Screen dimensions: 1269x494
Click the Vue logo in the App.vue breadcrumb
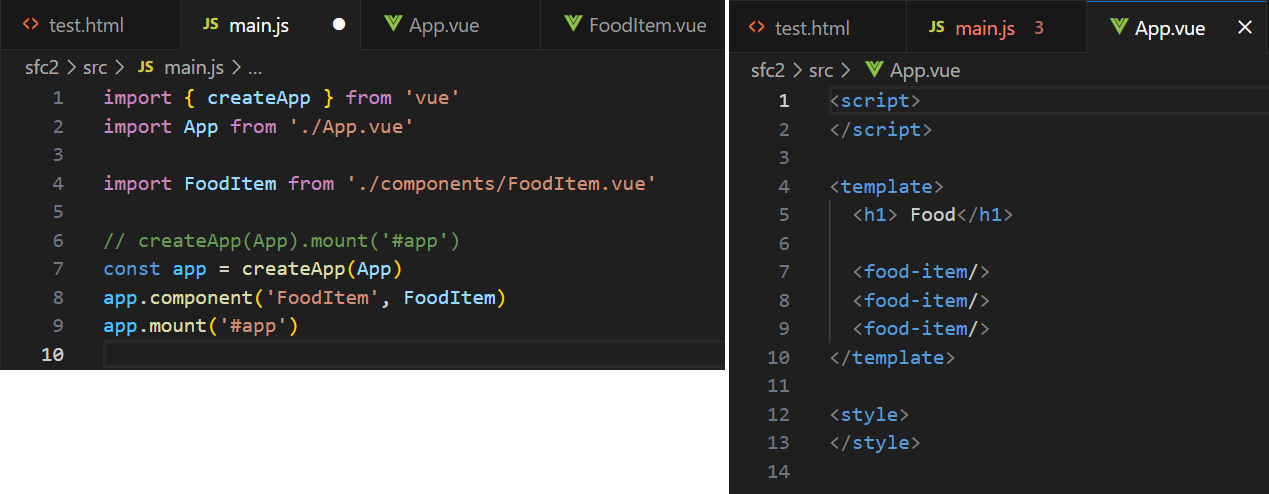coord(875,70)
